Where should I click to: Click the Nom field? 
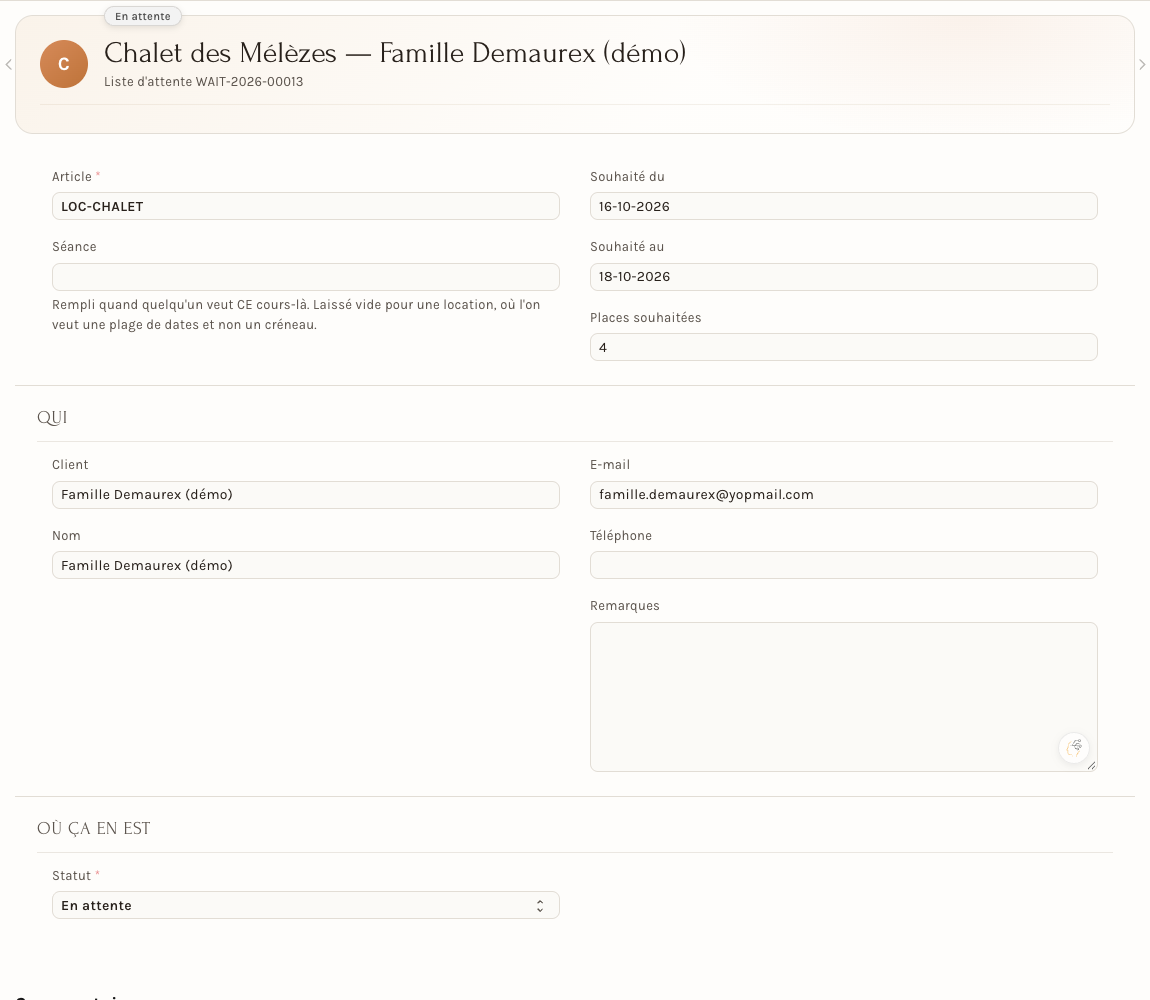pyautogui.click(x=306, y=565)
